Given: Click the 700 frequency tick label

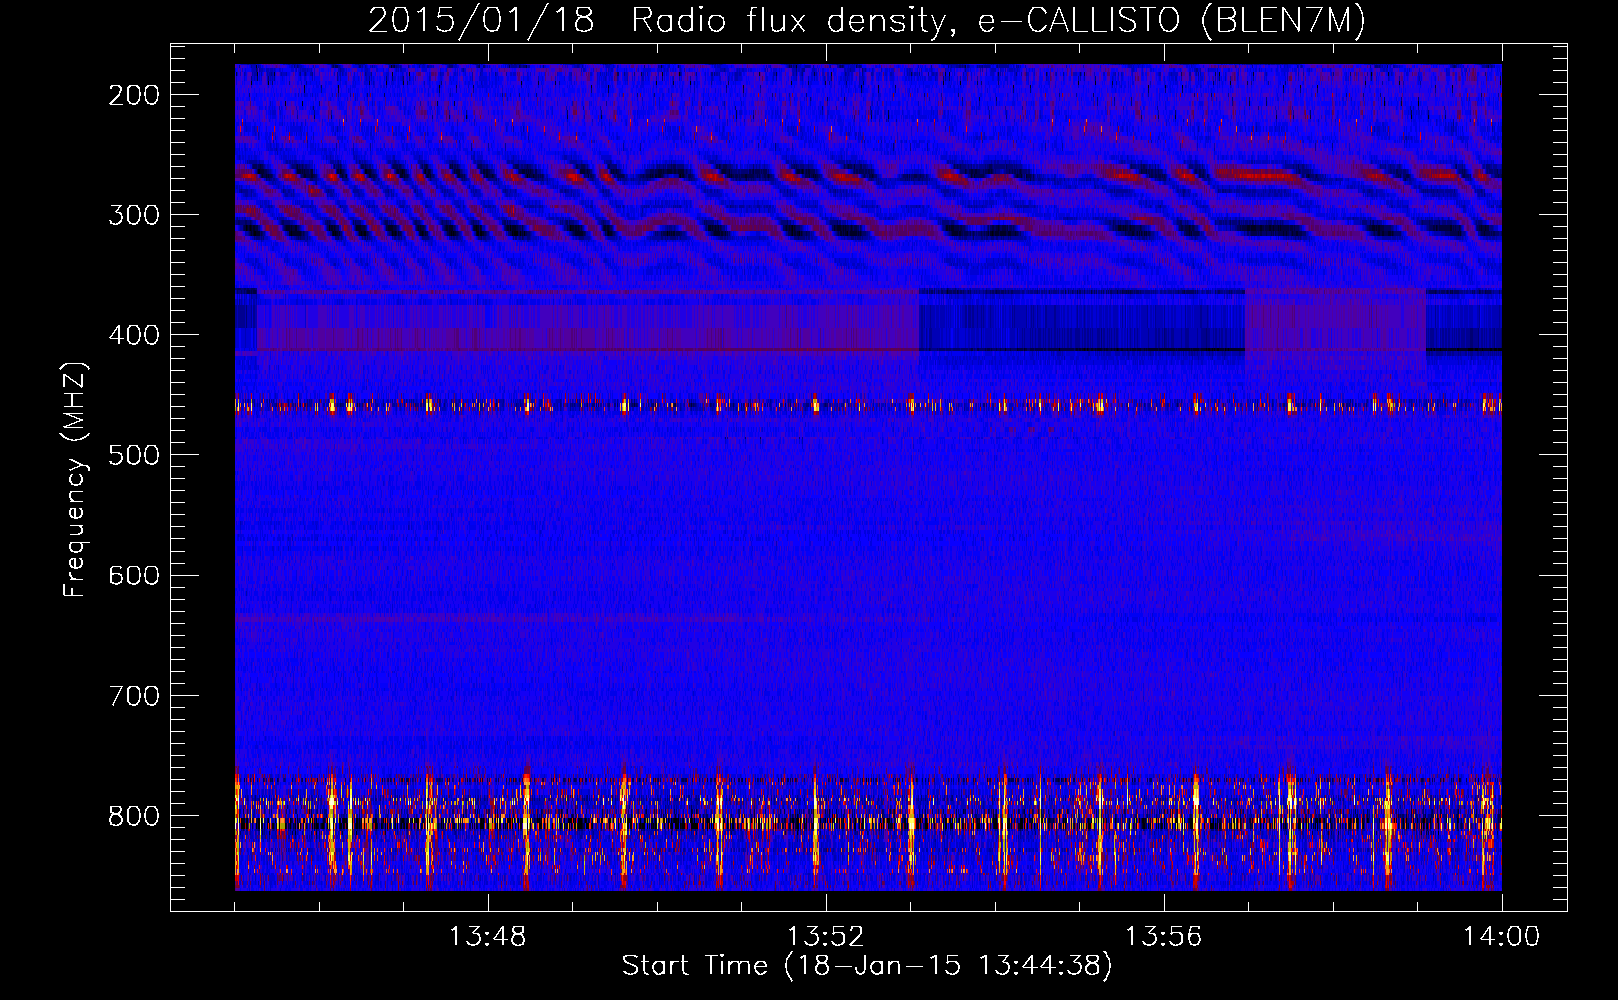Looking at the screenshot, I should pos(134,695).
